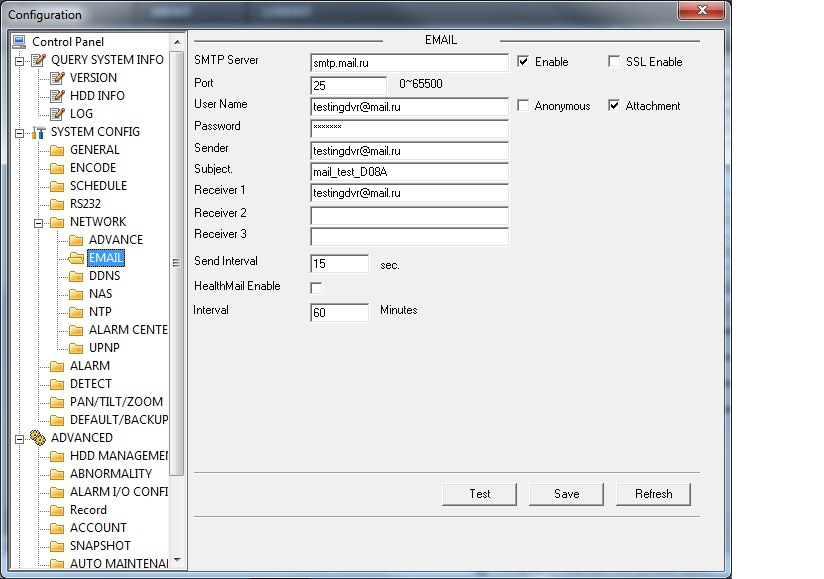Click the LOG notepad icon
The height and width of the screenshot is (579, 824).
click(x=57, y=113)
